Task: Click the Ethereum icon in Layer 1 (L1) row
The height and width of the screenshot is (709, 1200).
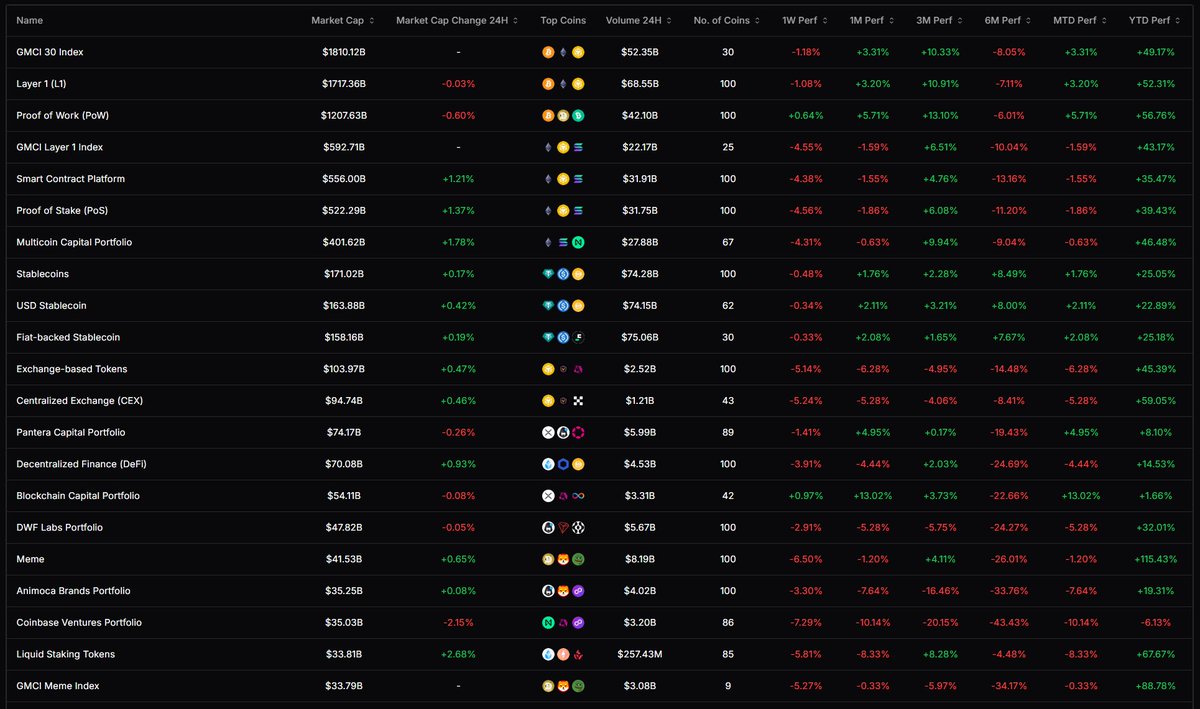Action: 563,84
